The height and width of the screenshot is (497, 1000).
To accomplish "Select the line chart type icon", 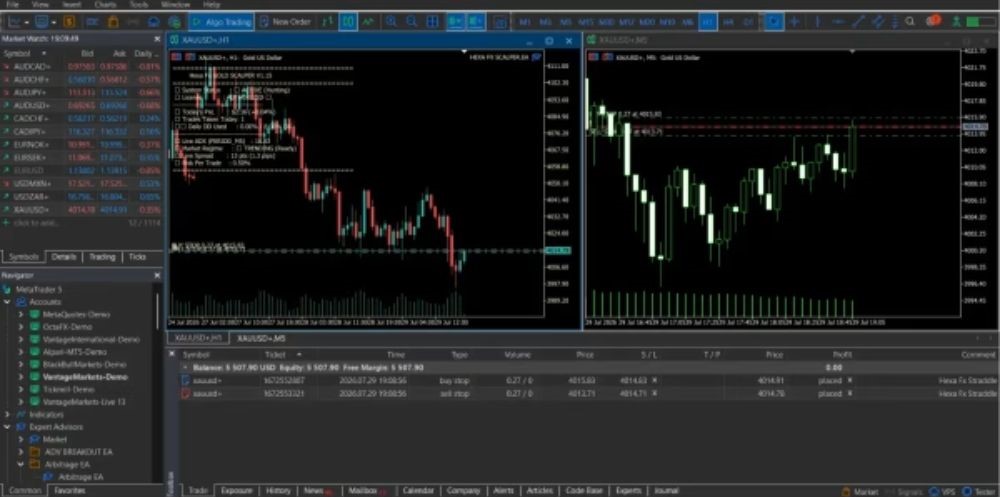I will click(369, 22).
